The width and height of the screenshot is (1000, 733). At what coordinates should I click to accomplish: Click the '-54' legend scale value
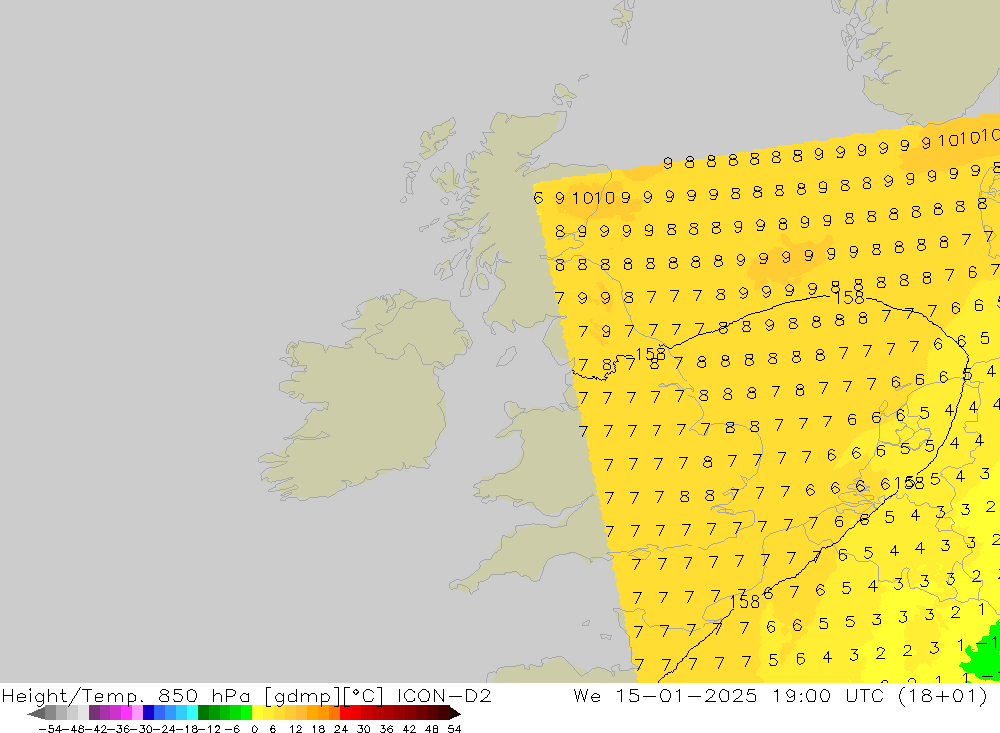51,729
